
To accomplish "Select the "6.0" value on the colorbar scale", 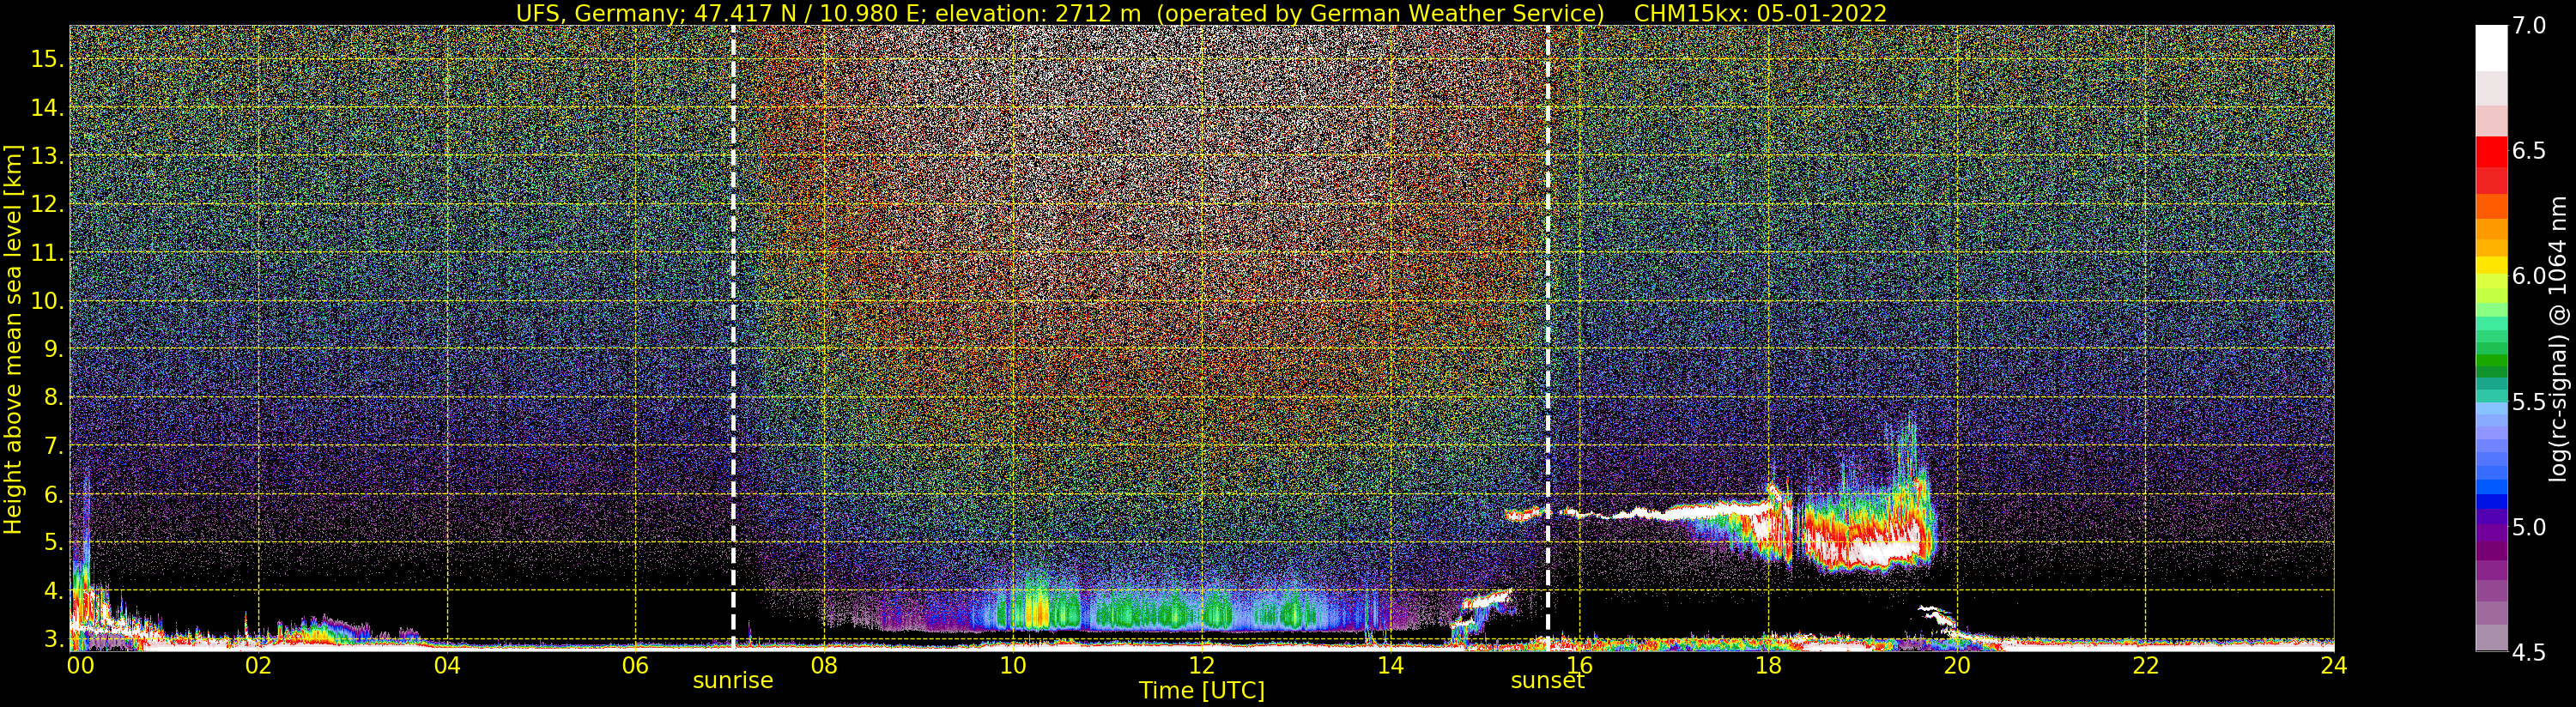I will tap(2528, 276).
